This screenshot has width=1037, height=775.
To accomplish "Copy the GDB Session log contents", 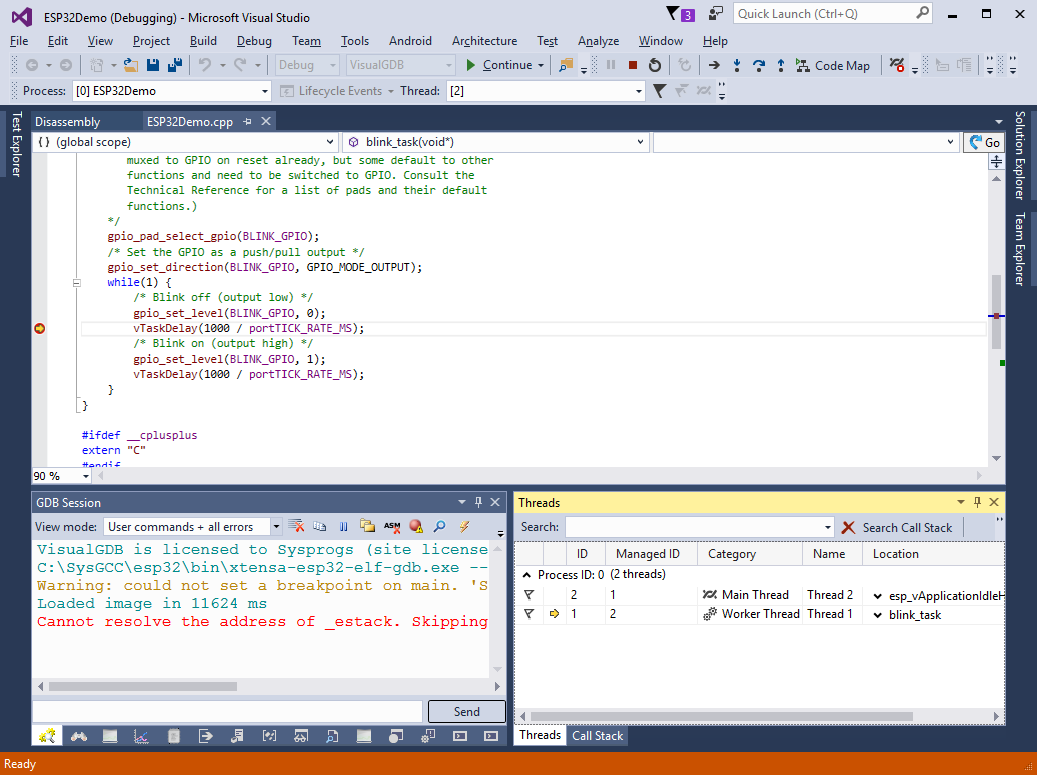I will click(x=319, y=526).
